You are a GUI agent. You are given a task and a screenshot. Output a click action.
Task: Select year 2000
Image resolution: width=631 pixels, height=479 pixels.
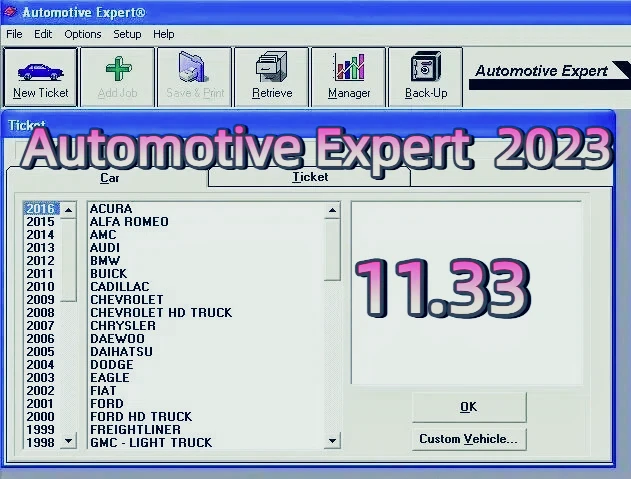tap(40, 416)
